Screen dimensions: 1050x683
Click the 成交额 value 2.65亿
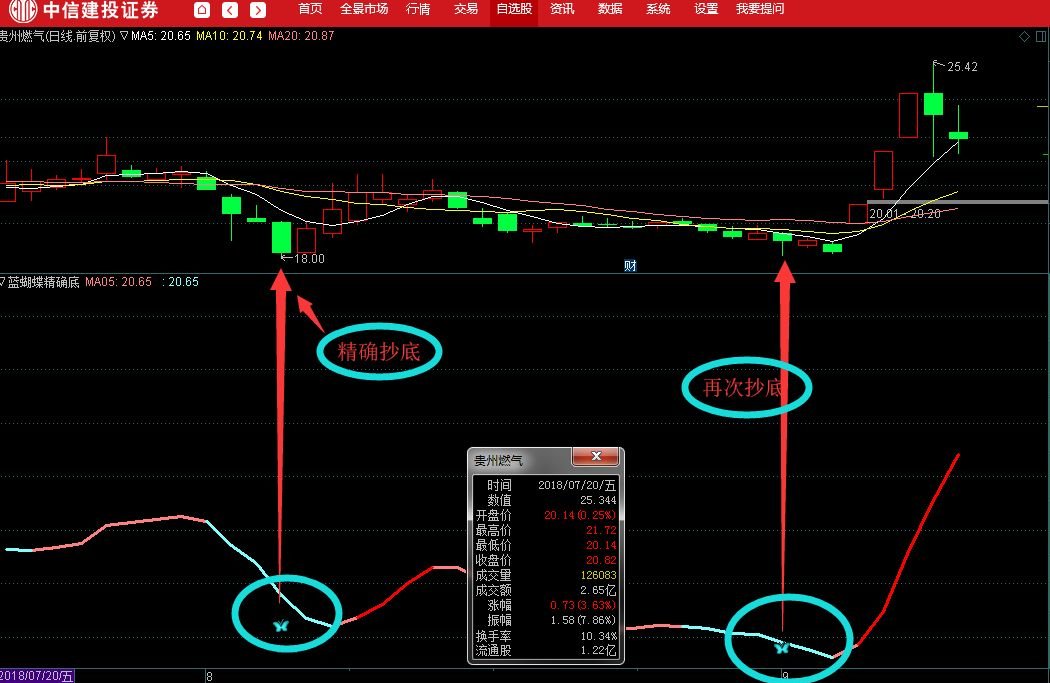click(x=598, y=590)
